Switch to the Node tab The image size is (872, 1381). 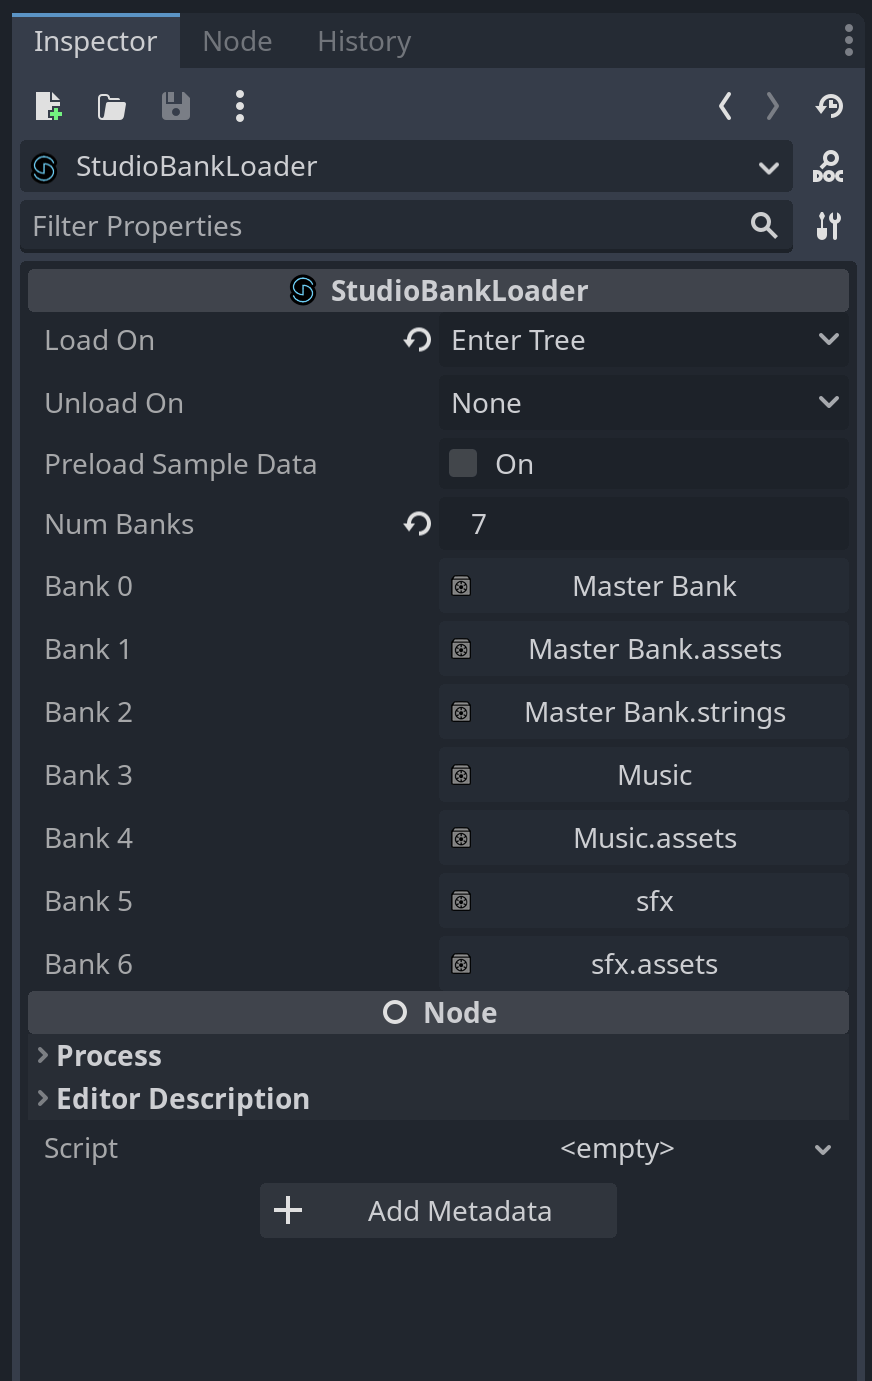click(237, 41)
